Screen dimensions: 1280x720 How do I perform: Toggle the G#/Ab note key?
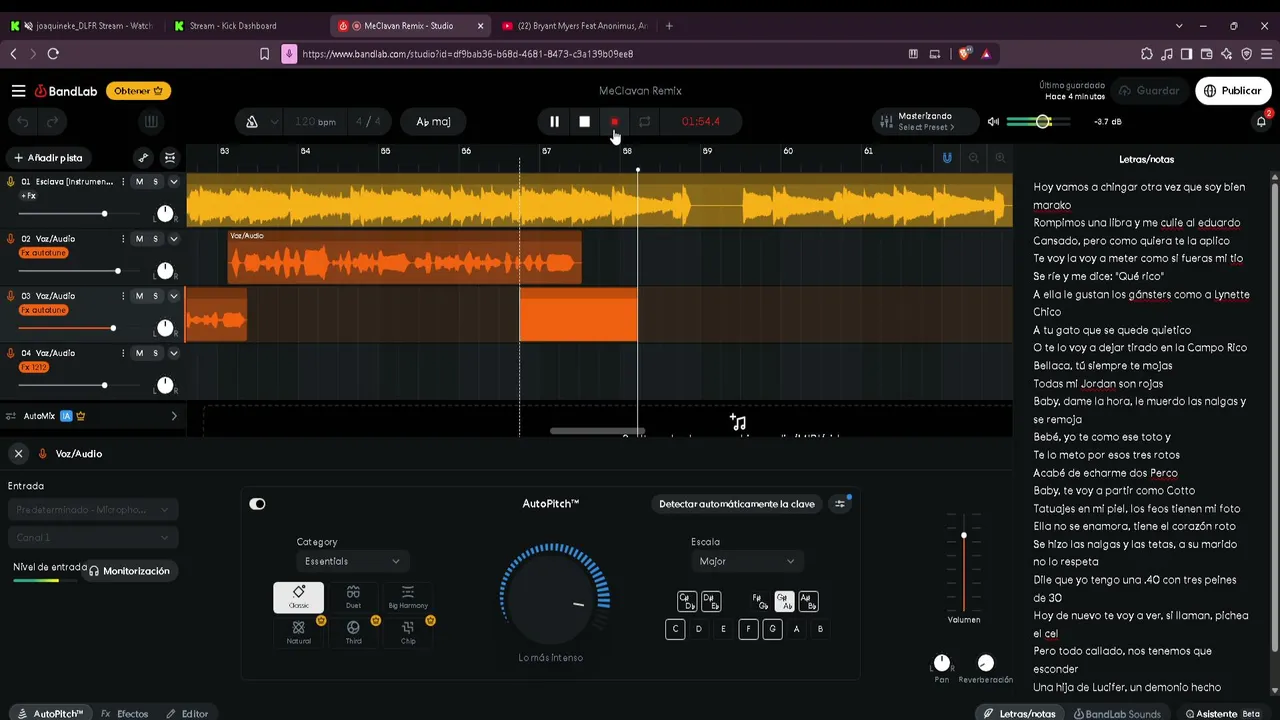[784, 601]
